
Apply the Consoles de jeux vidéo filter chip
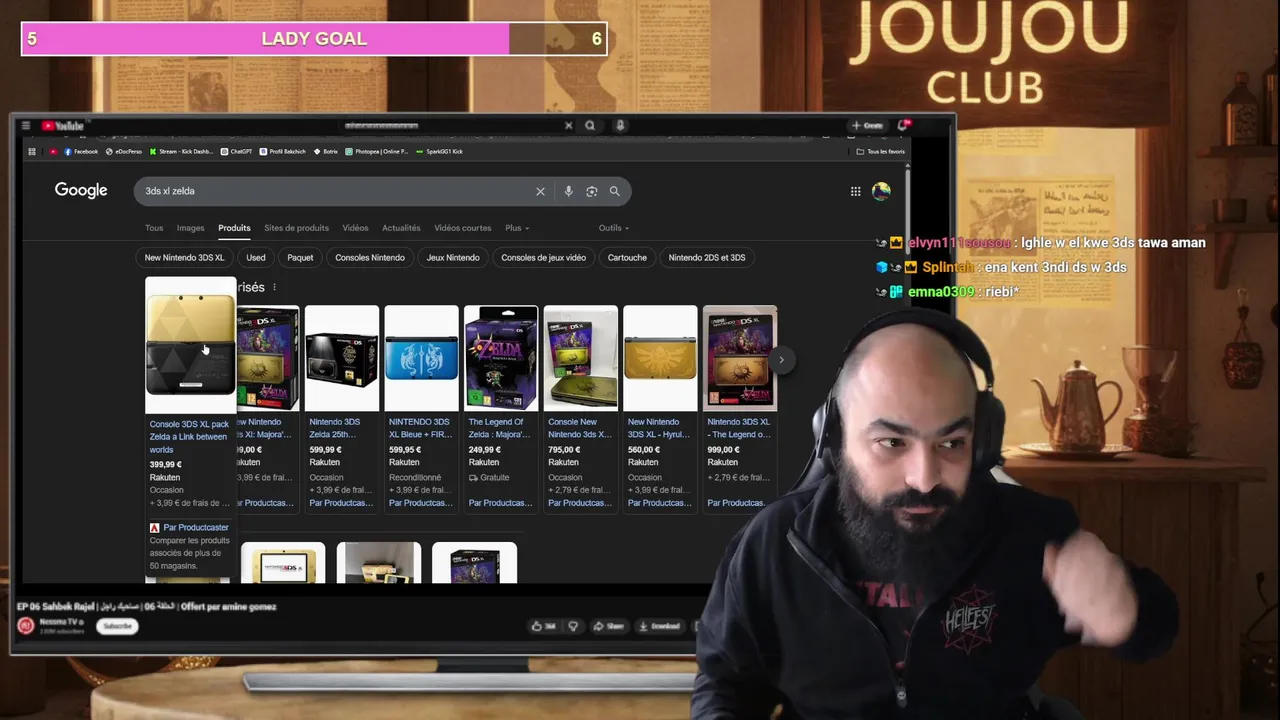tap(543, 257)
